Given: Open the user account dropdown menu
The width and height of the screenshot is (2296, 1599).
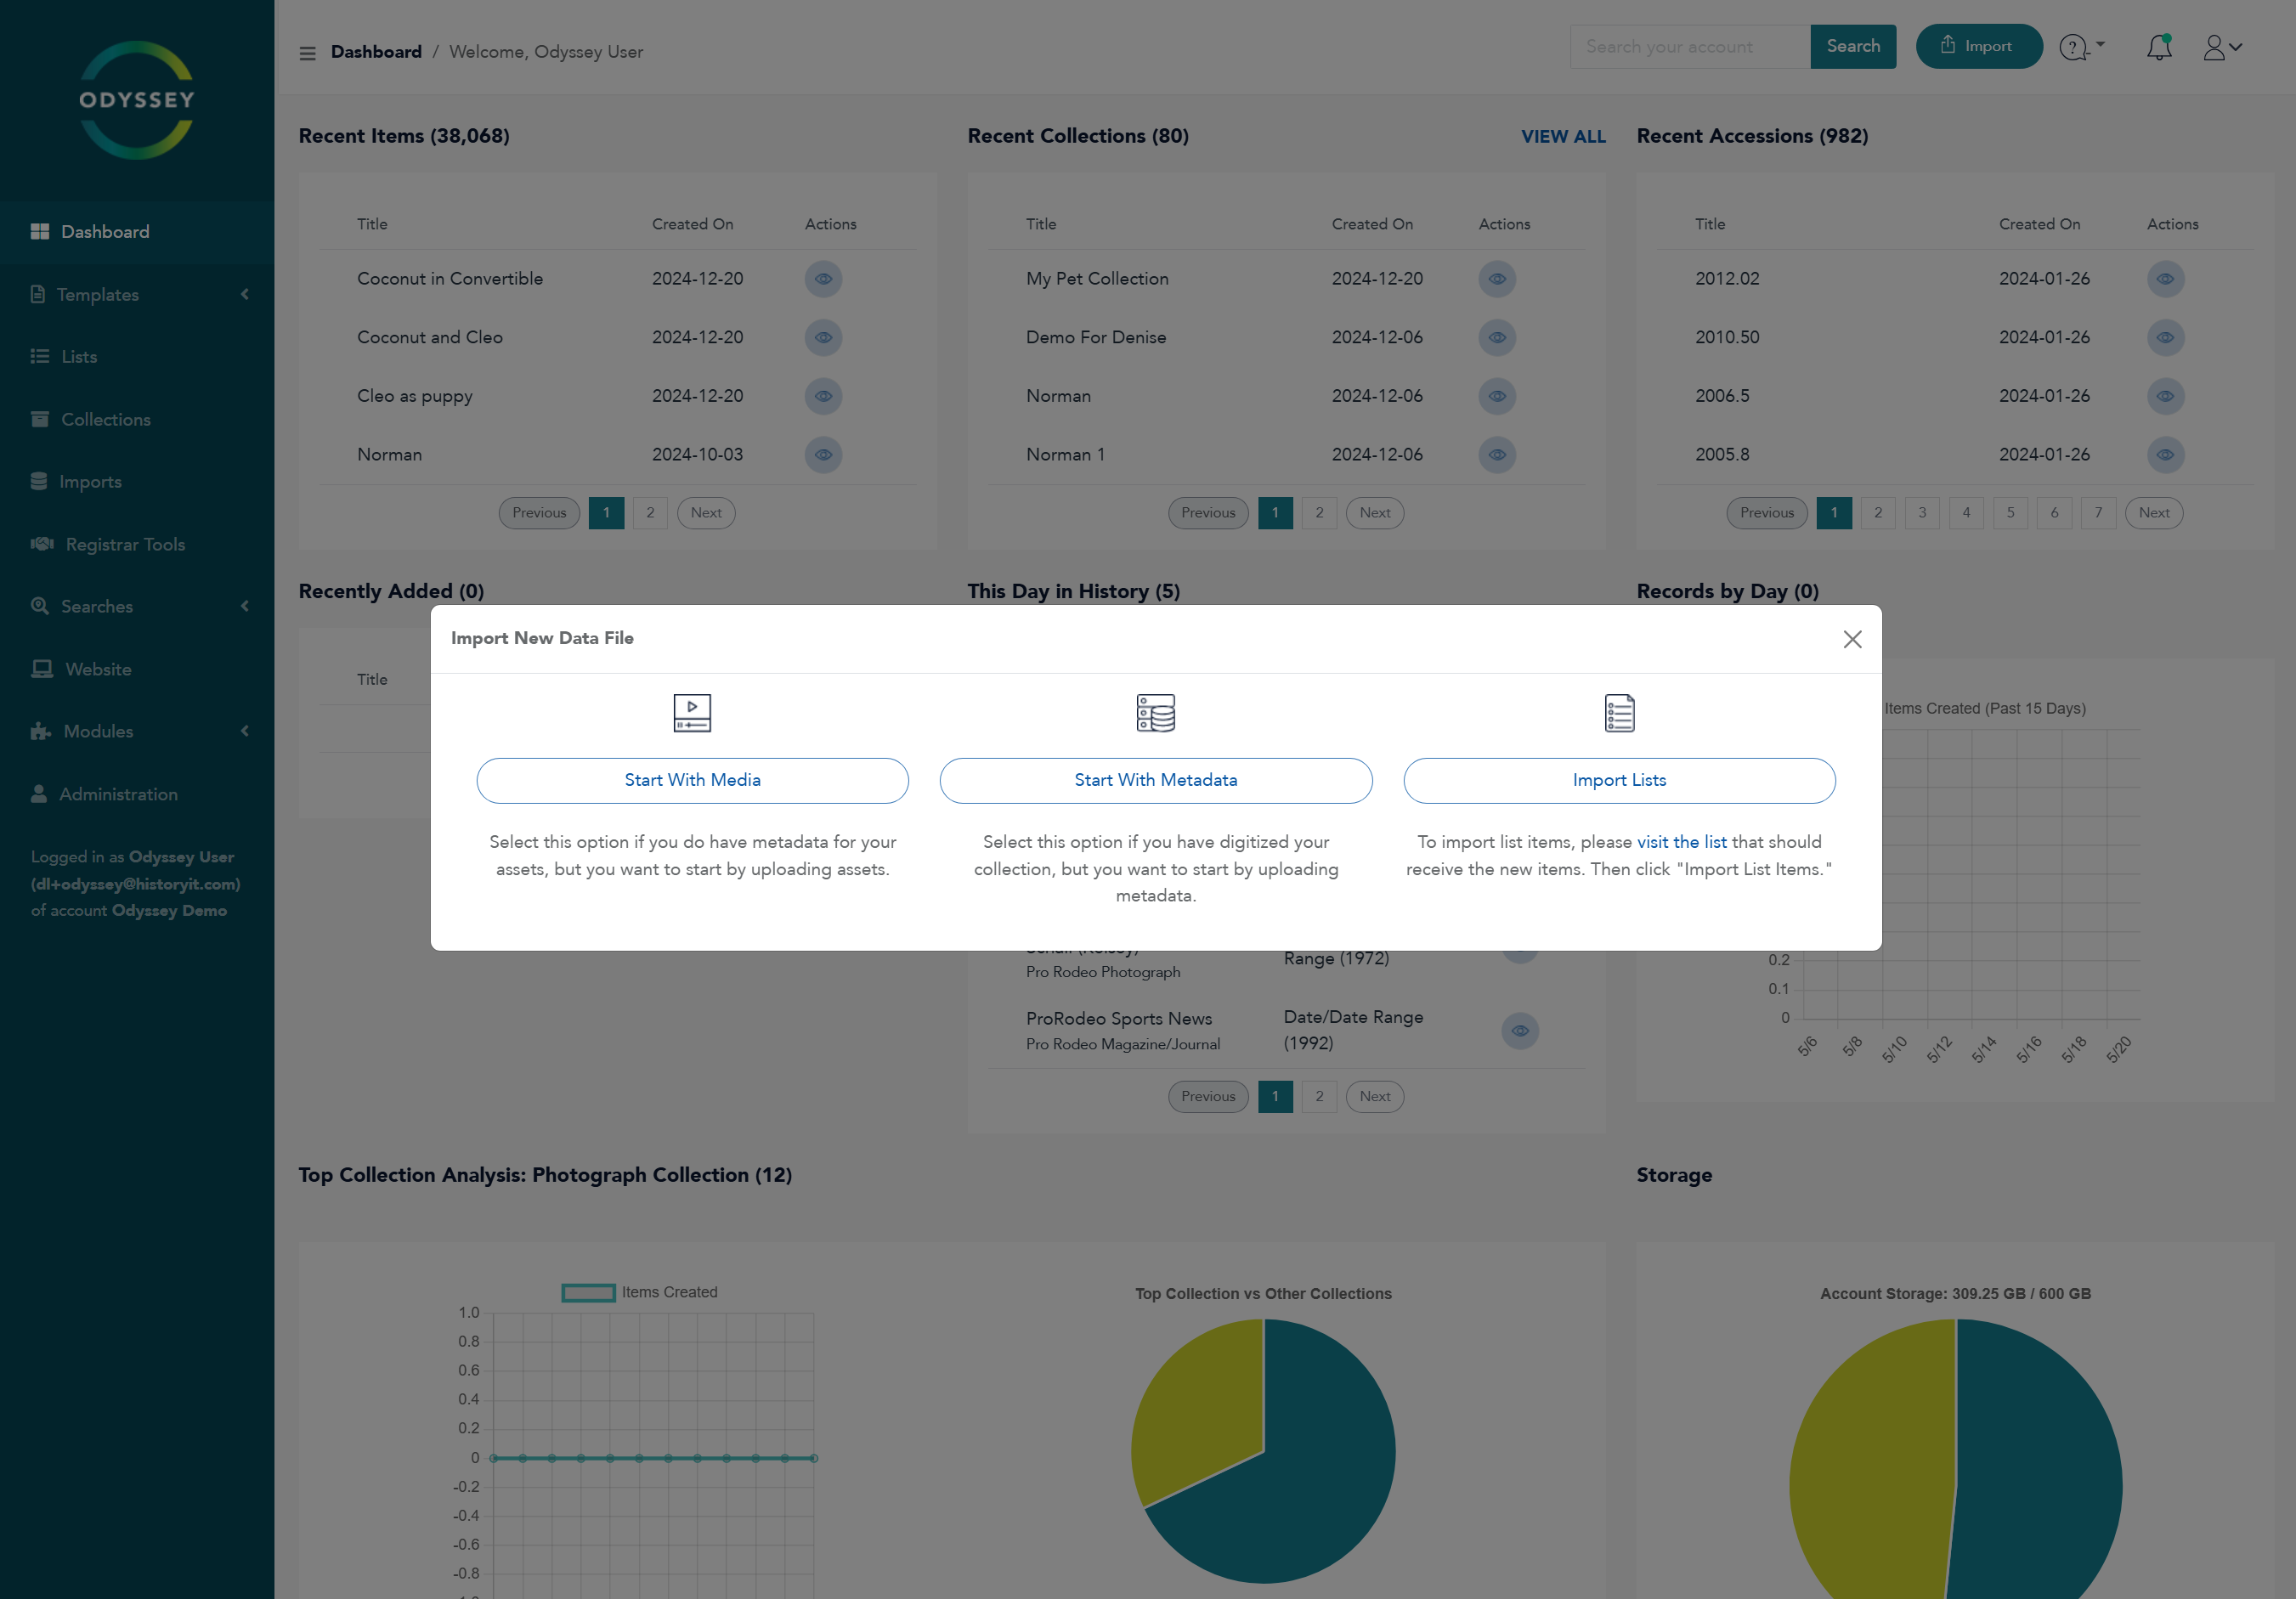Looking at the screenshot, I should coord(2221,47).
